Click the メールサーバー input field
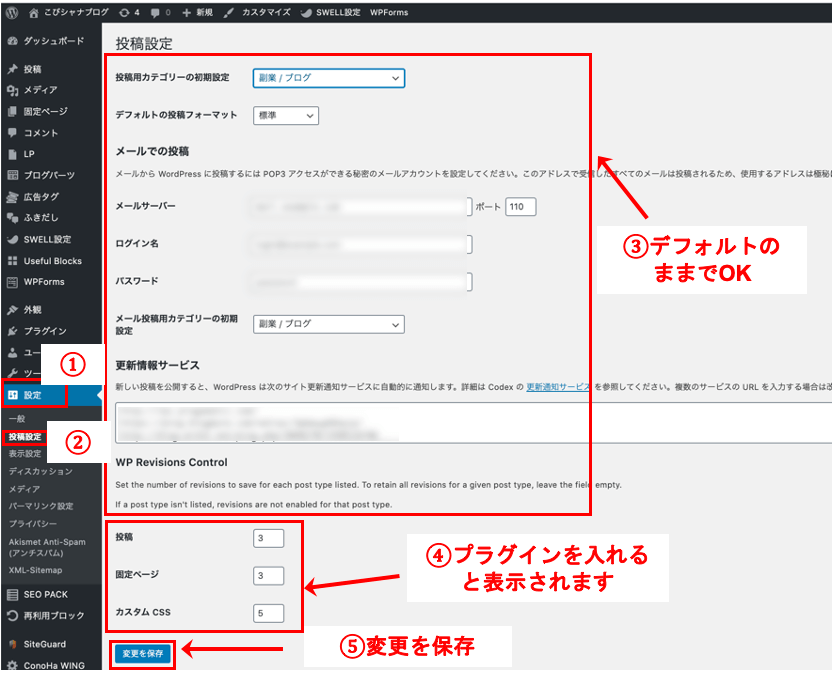Viewport: 832px width, 674px height. (x=360, y=207)
